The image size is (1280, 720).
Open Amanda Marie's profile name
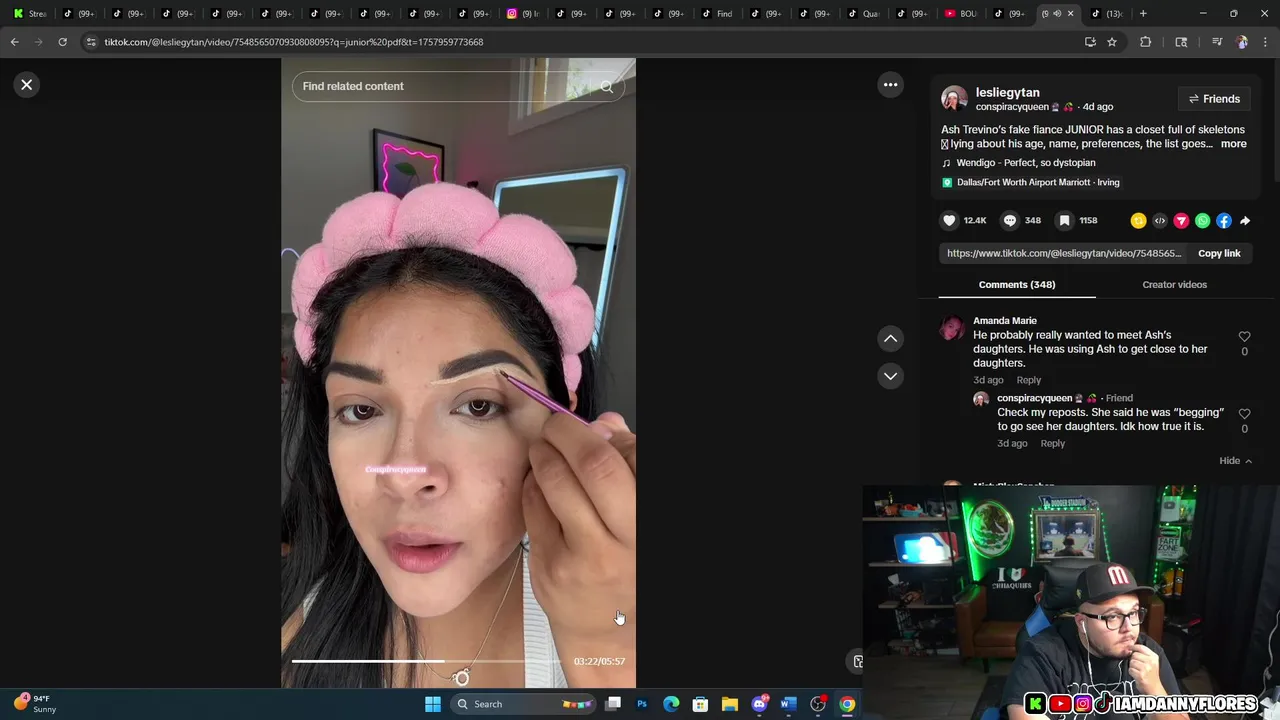(1005, 321)
